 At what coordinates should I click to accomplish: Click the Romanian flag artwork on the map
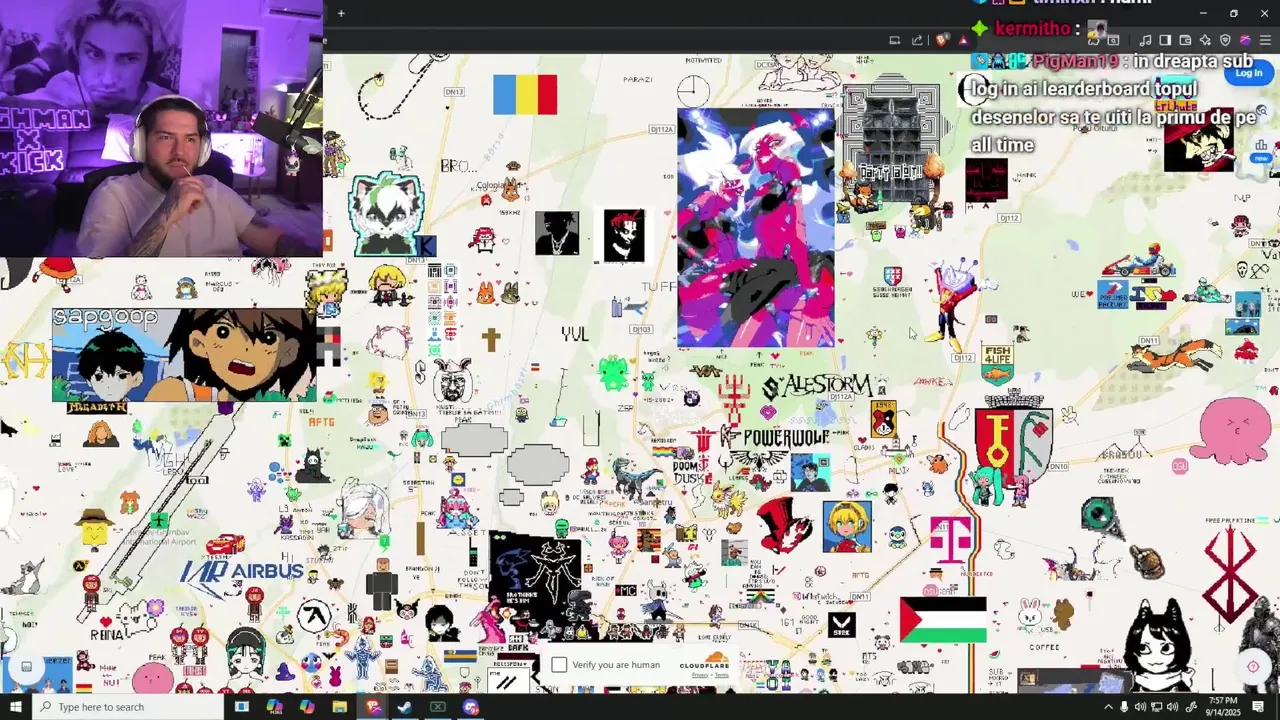click(x=525, y=95)
